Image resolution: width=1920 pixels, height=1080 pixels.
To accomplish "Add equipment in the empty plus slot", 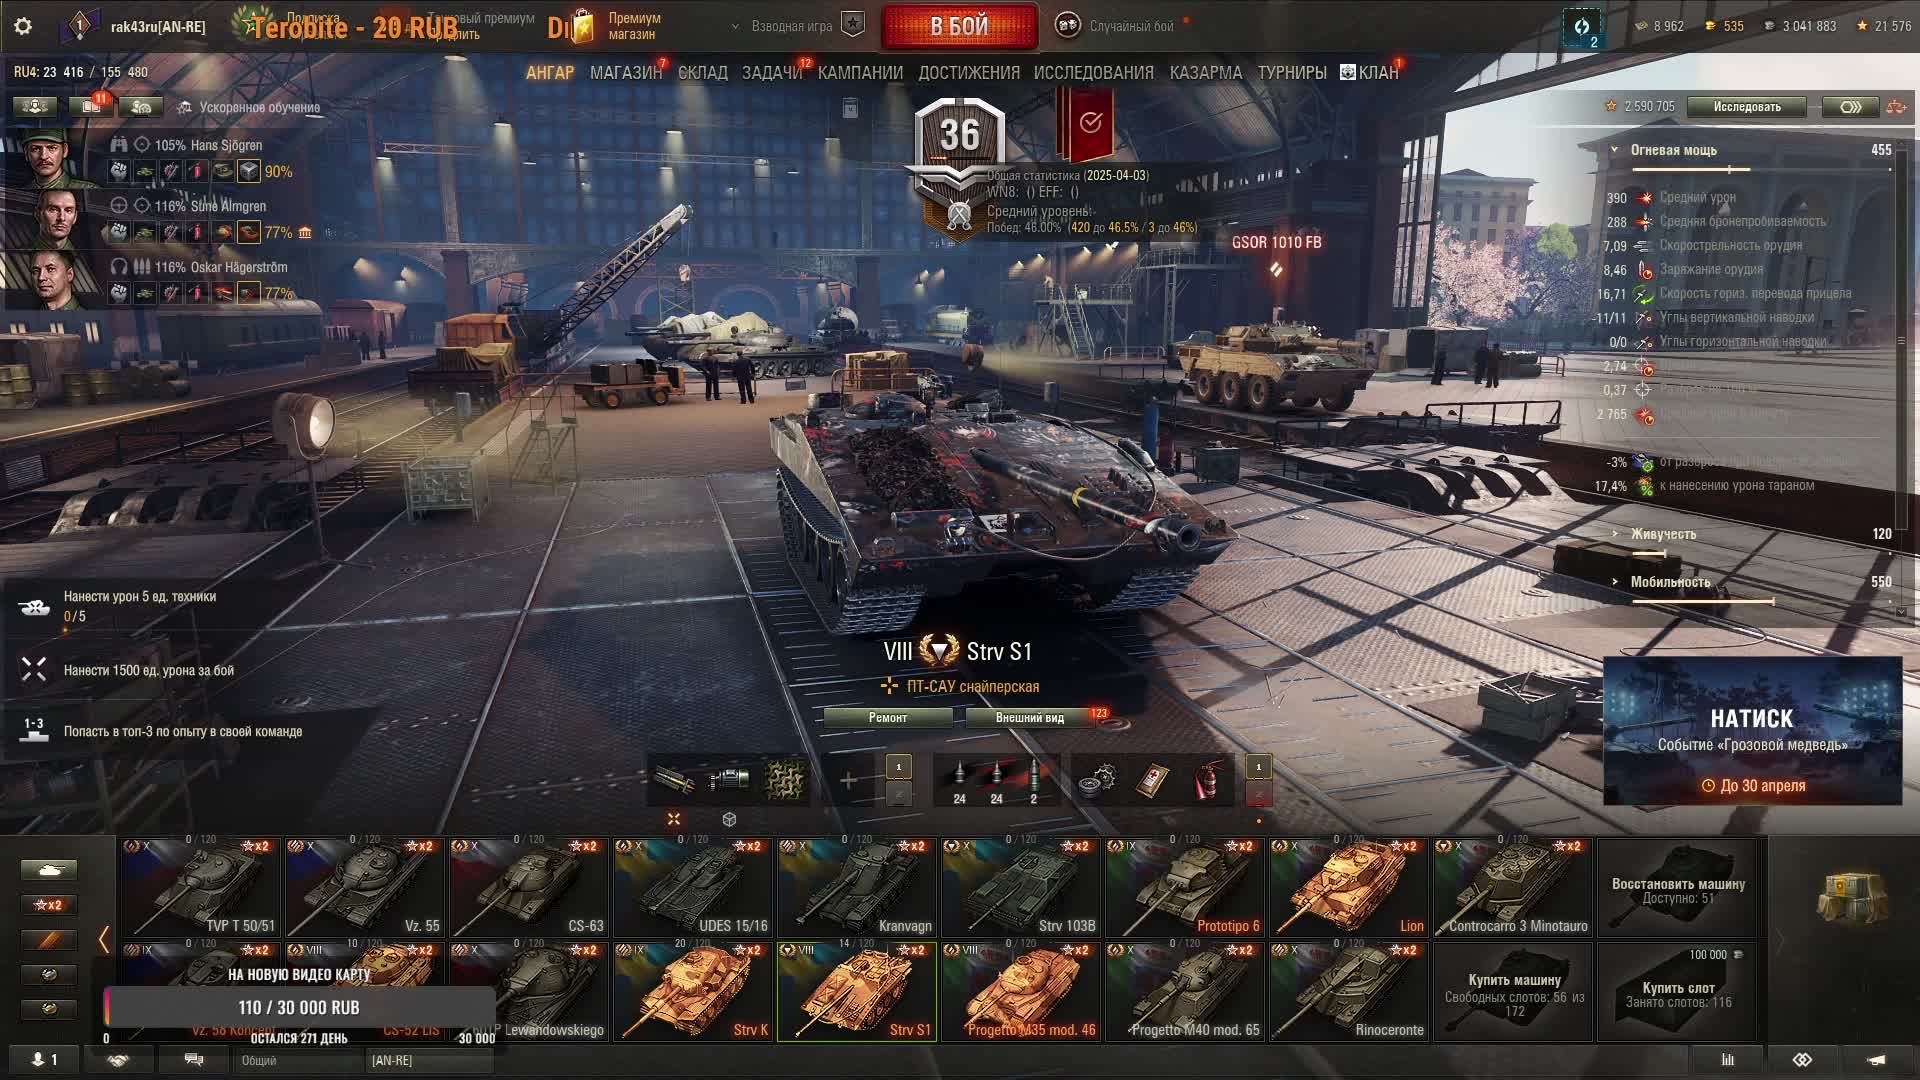I will [x=848, y=781].
